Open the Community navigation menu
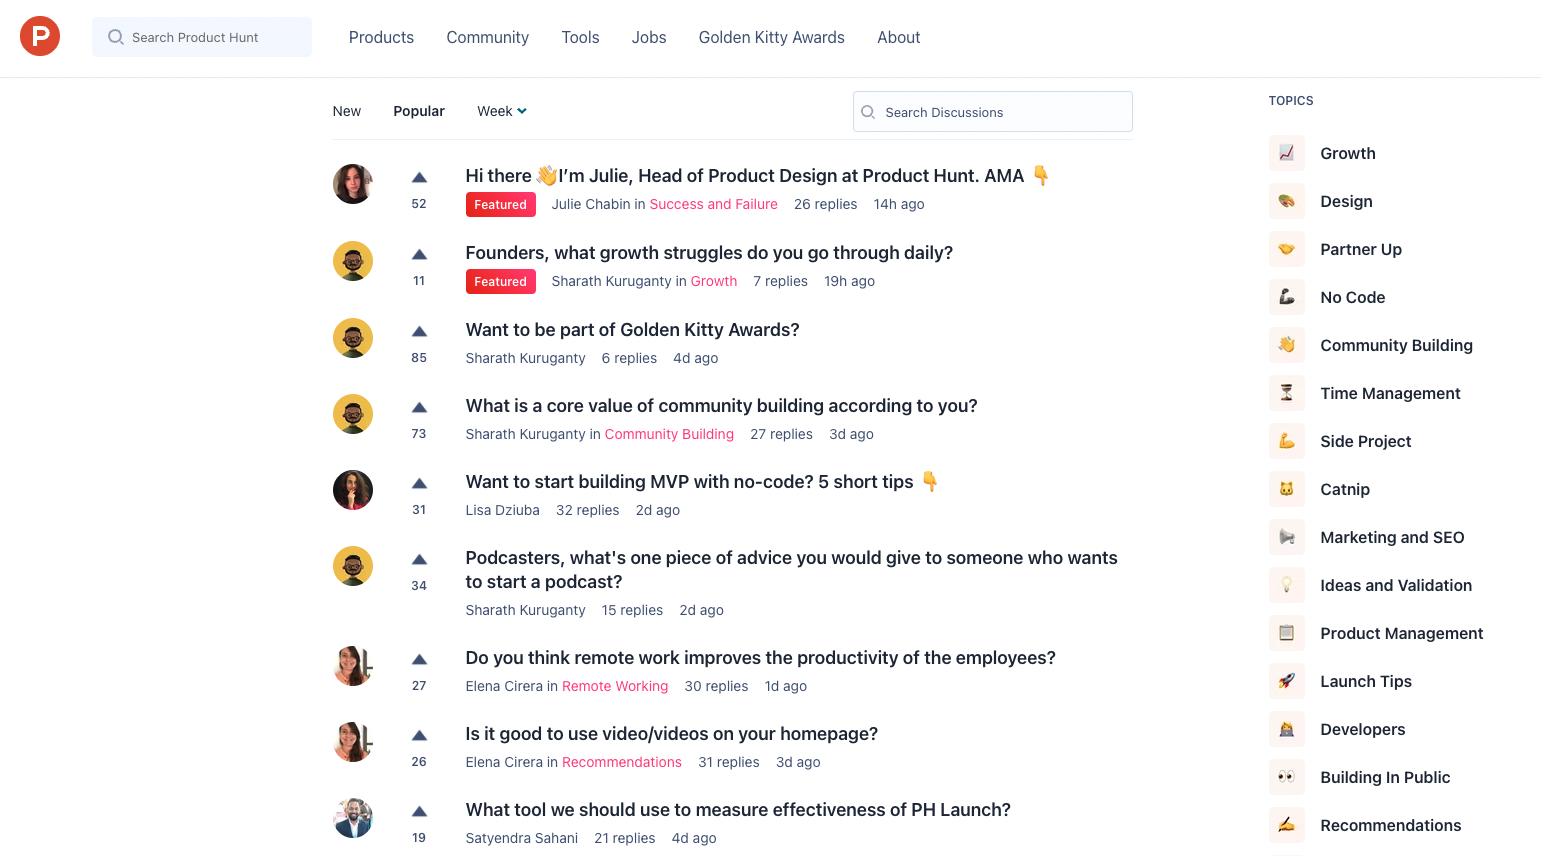This screenshot has height=856, width=1541. (488, 37)
